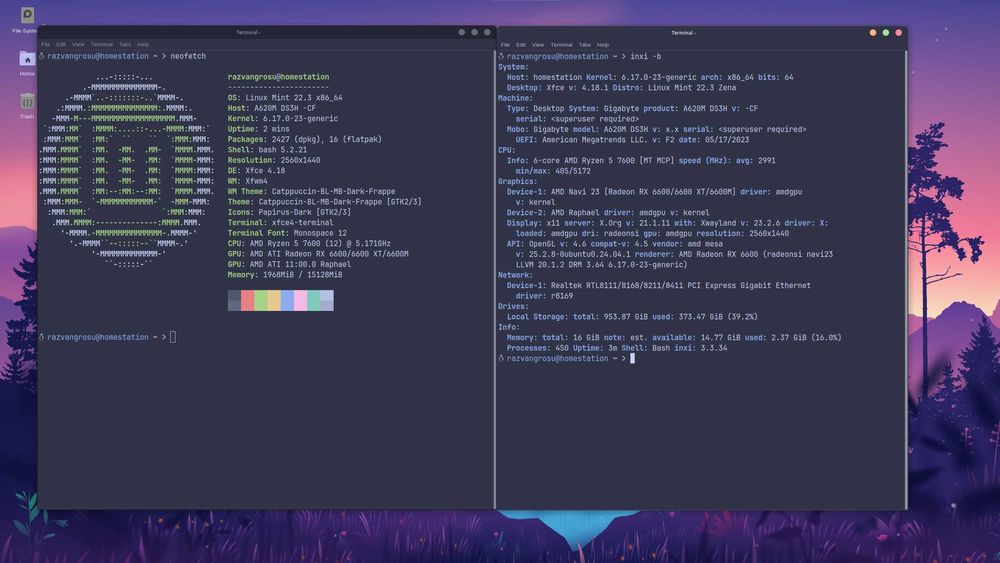1000x563 pixels.
Task: Open Help menu in inxi terminal window
Action: click(603, 45)
